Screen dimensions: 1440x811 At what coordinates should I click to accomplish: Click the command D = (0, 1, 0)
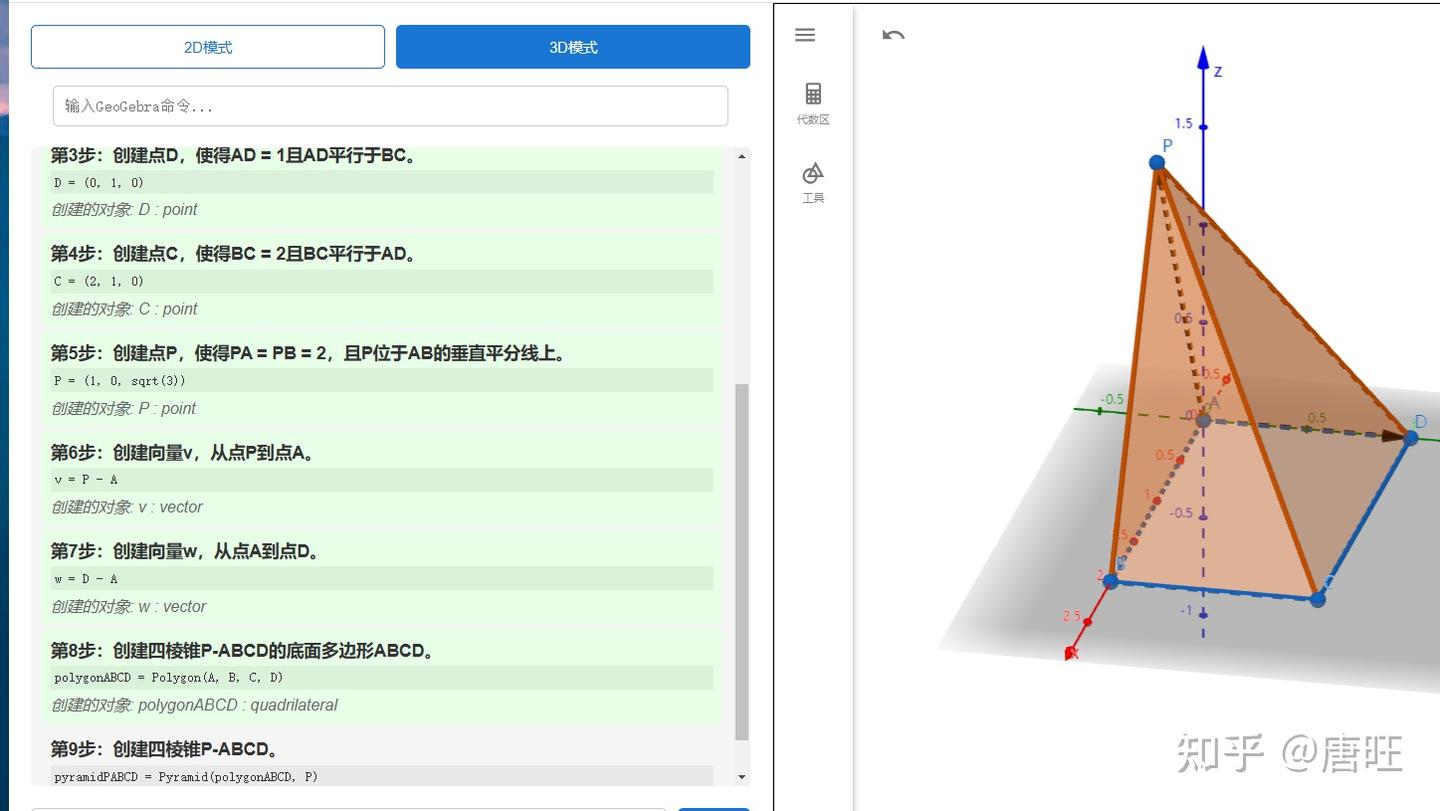(382, 182)
